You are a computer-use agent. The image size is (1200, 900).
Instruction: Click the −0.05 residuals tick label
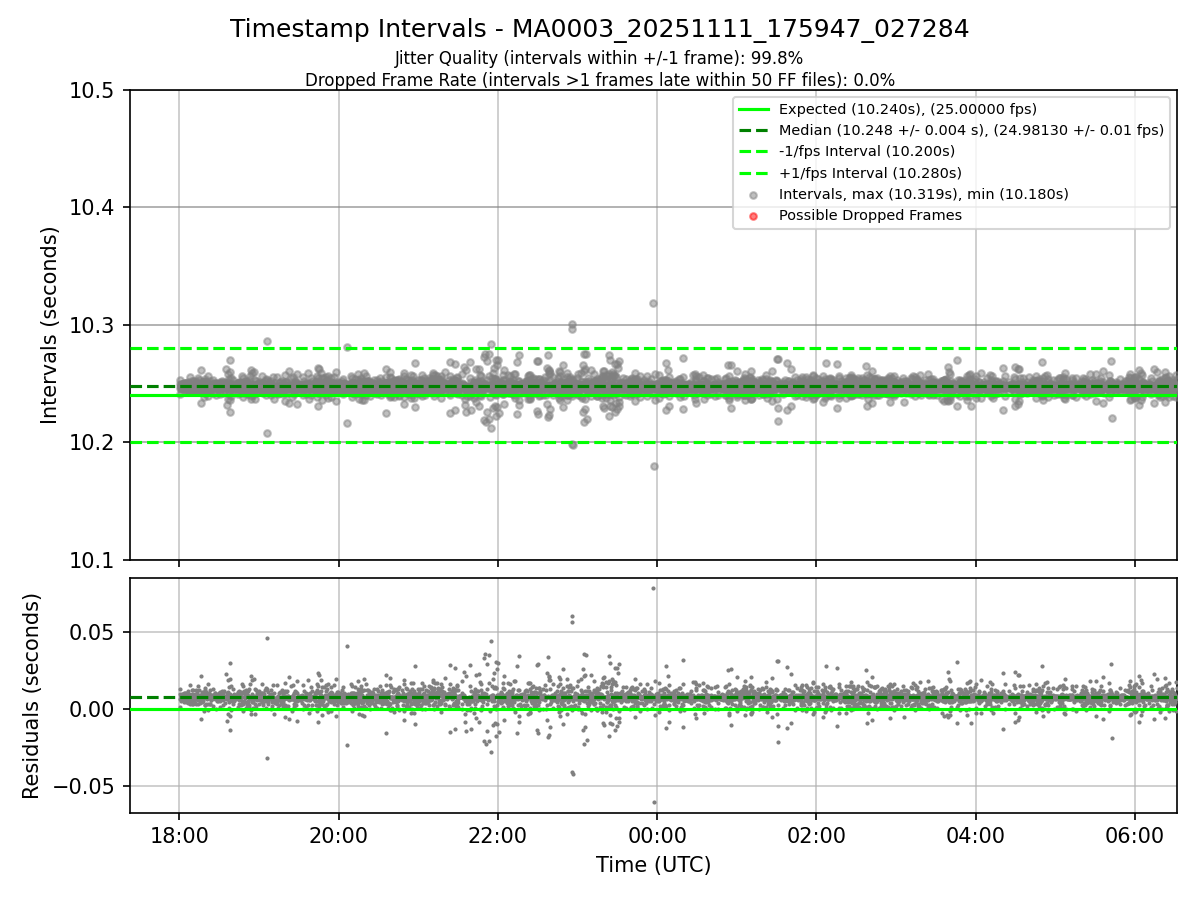86,786
